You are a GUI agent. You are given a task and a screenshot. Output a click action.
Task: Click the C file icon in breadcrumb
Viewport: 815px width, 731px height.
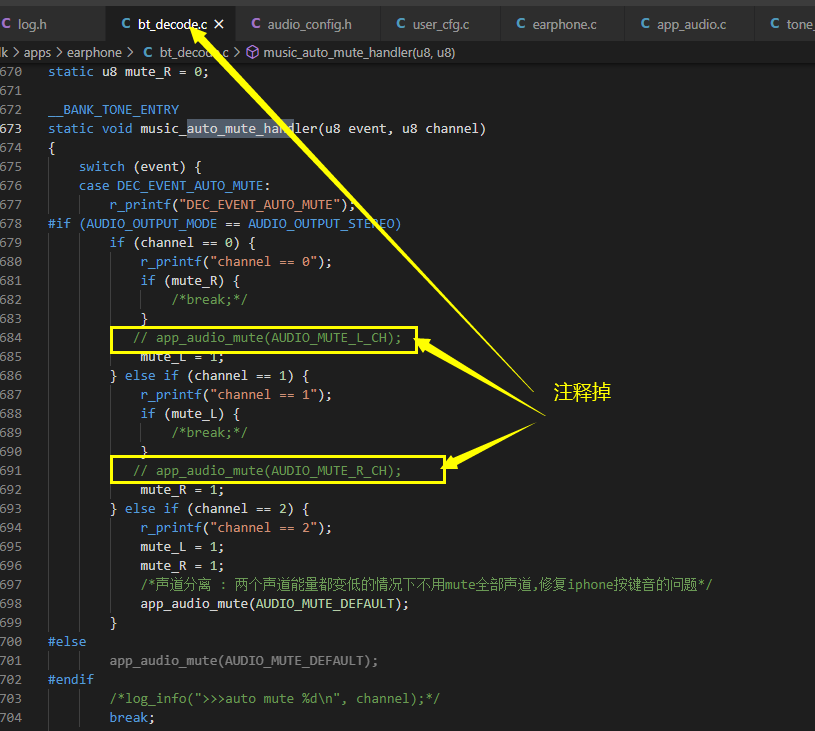[148, 52]
